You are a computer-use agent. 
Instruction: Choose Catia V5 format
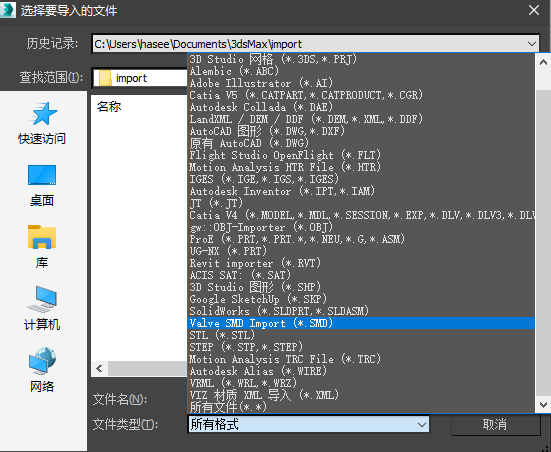tap(361, 95)
